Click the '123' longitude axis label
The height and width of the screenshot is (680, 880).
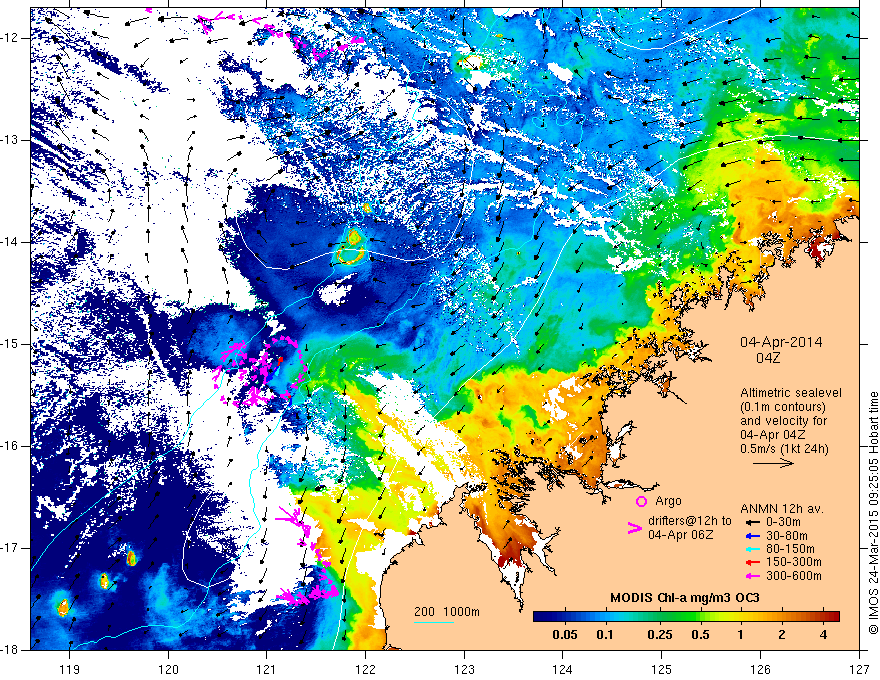tap(464, 669)
